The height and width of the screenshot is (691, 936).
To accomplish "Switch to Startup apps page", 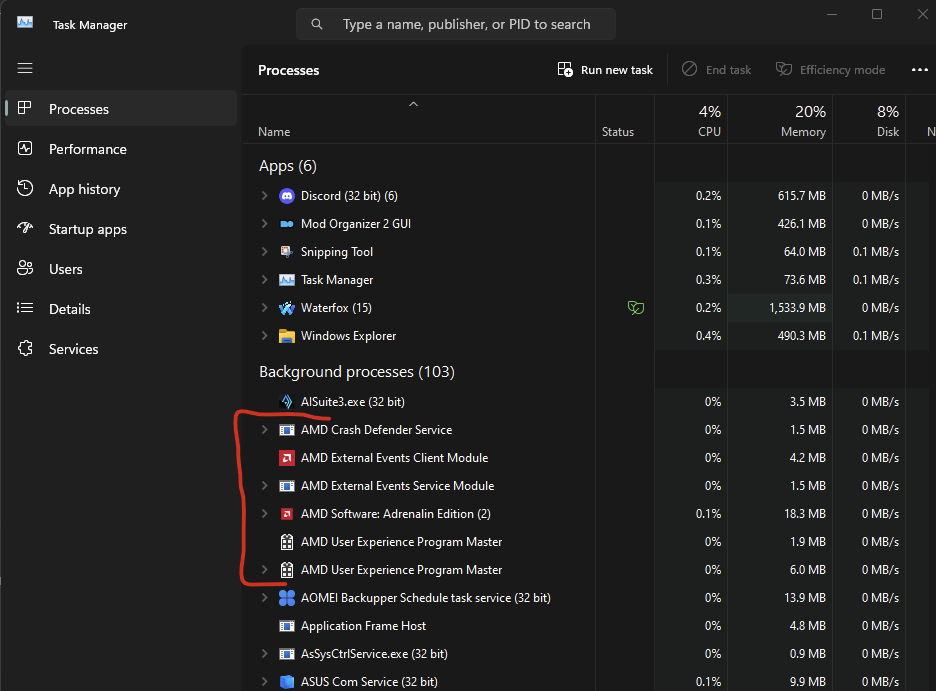I will point(88,229).
